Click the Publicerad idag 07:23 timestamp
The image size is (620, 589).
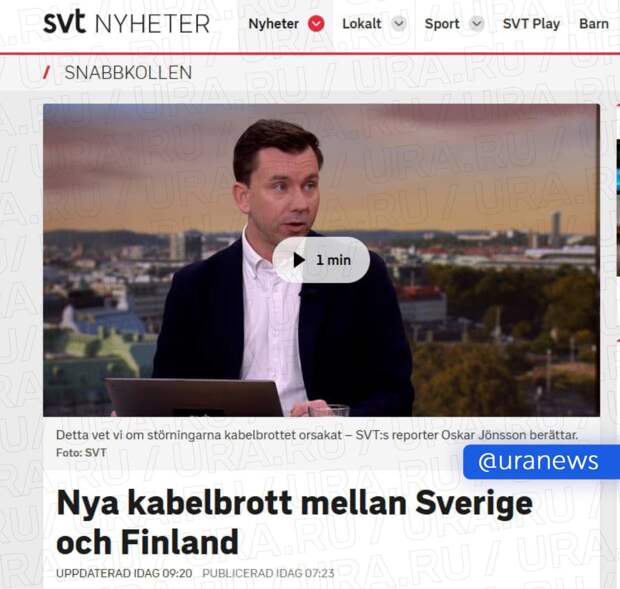coord(268,573)
